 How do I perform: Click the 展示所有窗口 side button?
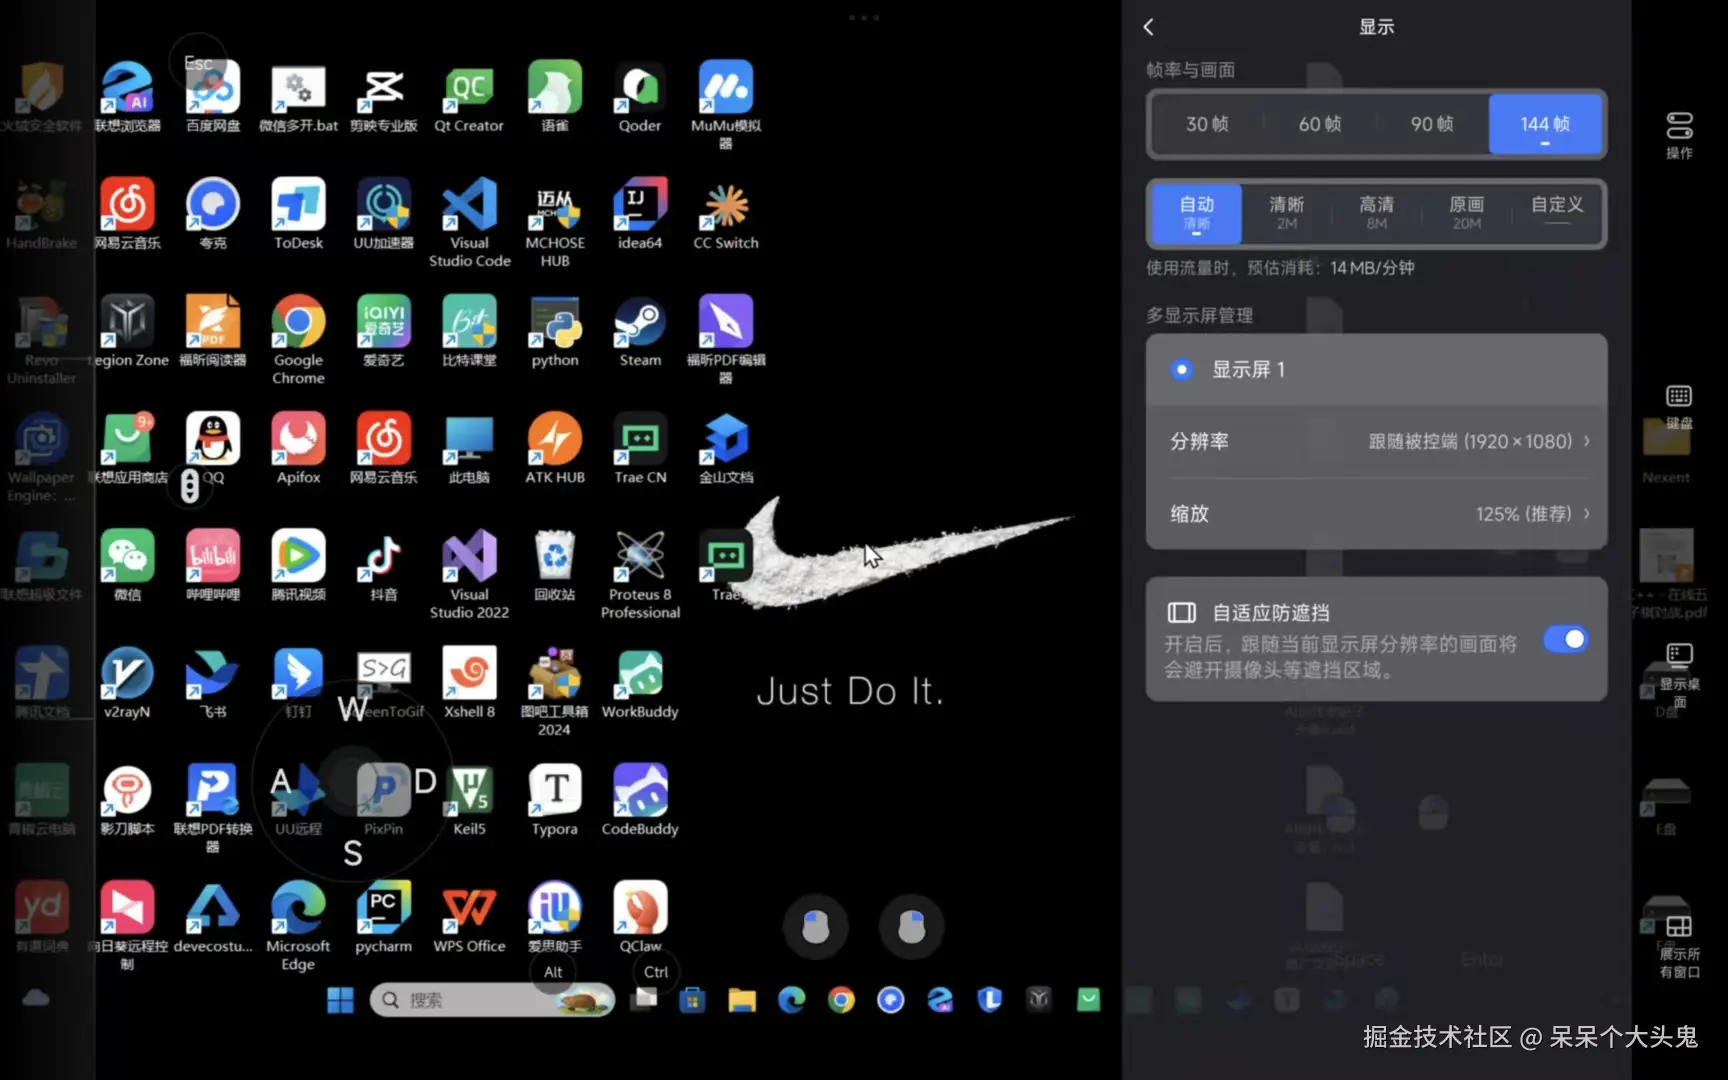(1679, 945)
